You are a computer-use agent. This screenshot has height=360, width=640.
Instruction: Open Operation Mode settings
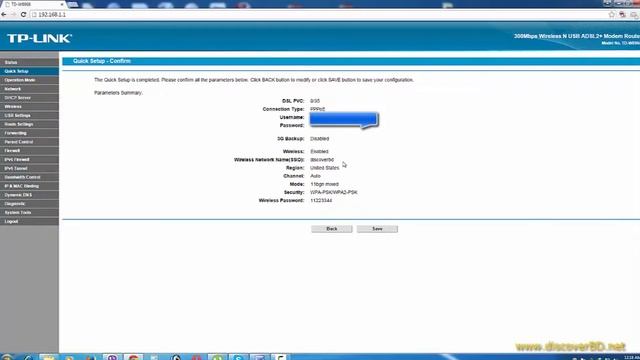click(29, 80)
